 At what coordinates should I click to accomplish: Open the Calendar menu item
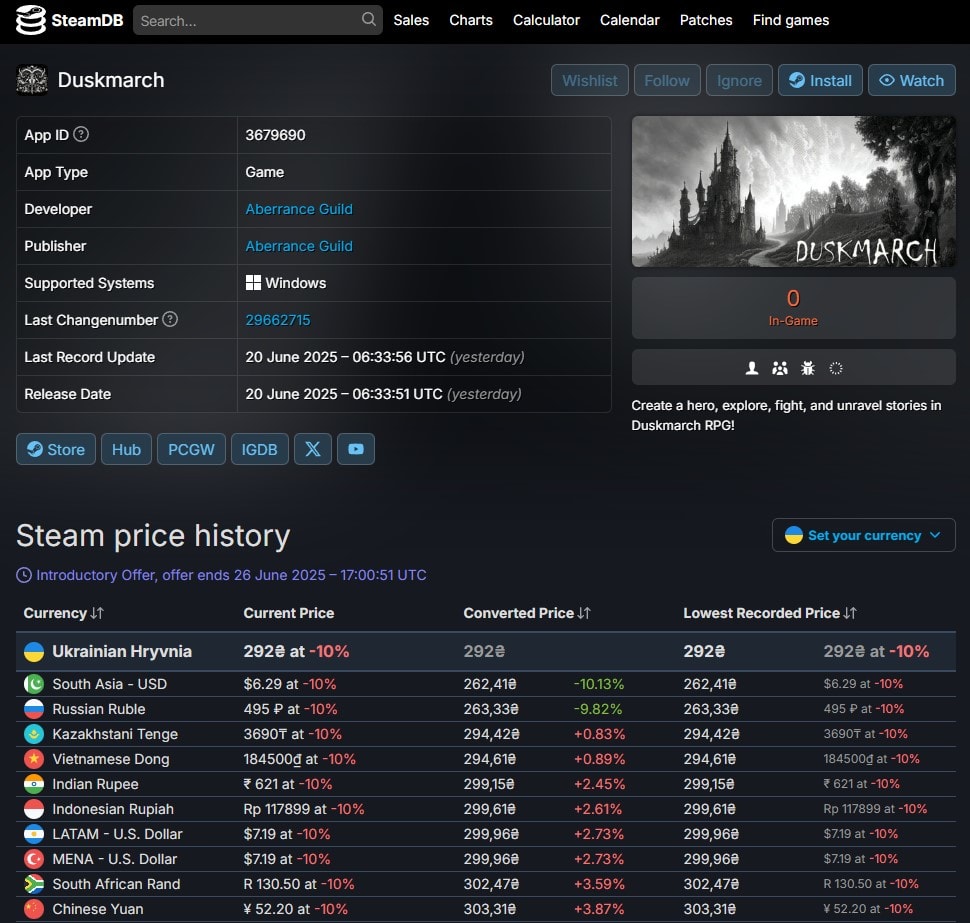(x=630, y=20)
